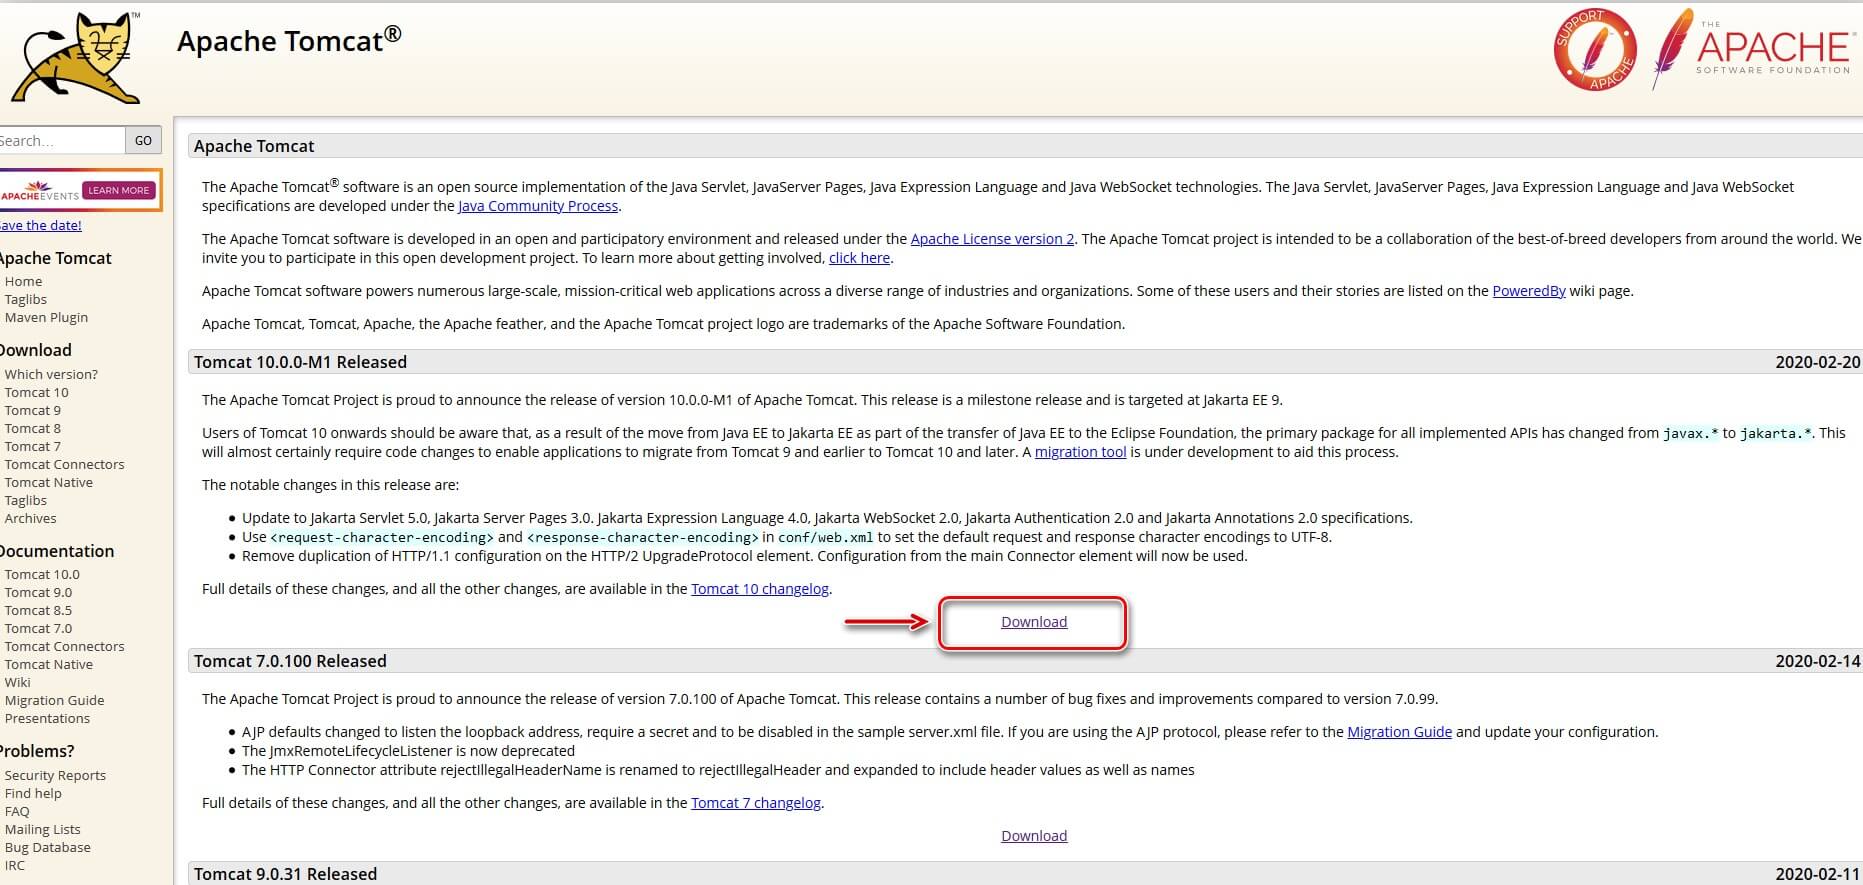The width and height of the screenshot is (1863, 885).
Task: Open Migration Guide link in Tomcat 7.0.100 notes
Action: (1399, 732)
